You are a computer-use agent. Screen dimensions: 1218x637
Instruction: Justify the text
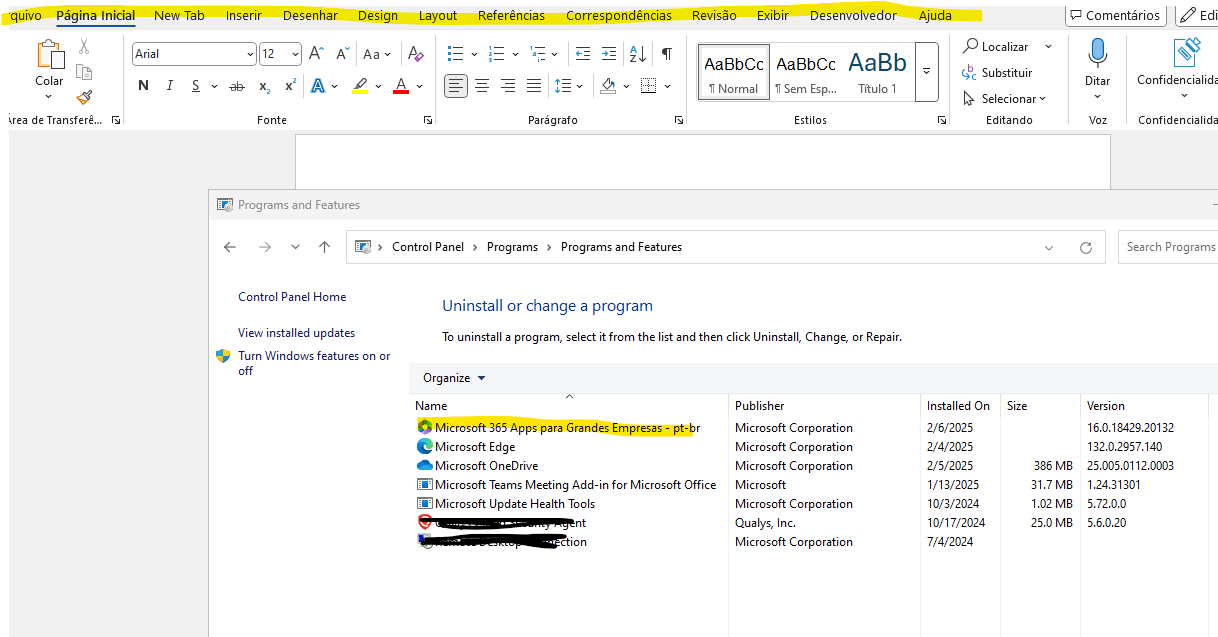point(534,86)
